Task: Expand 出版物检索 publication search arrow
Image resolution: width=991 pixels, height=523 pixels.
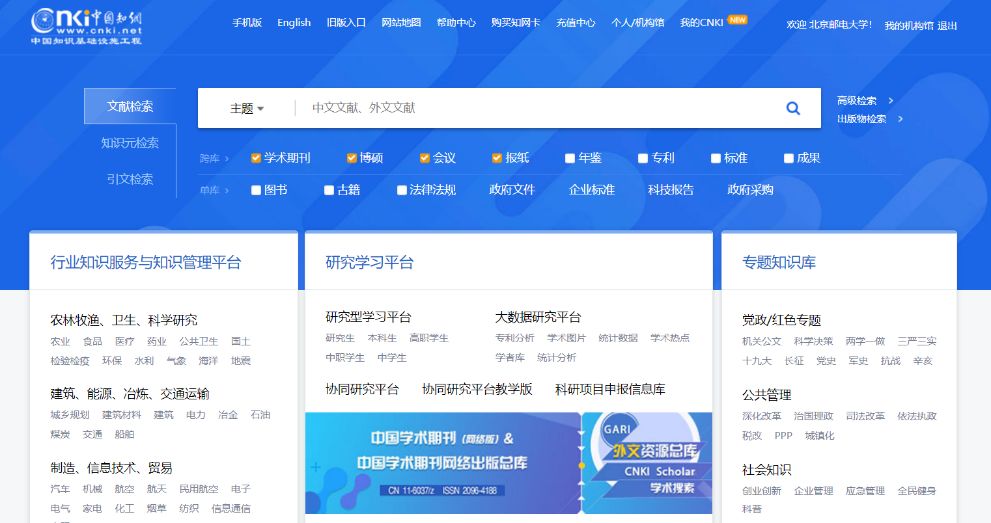Action: (x=900, y=119)
